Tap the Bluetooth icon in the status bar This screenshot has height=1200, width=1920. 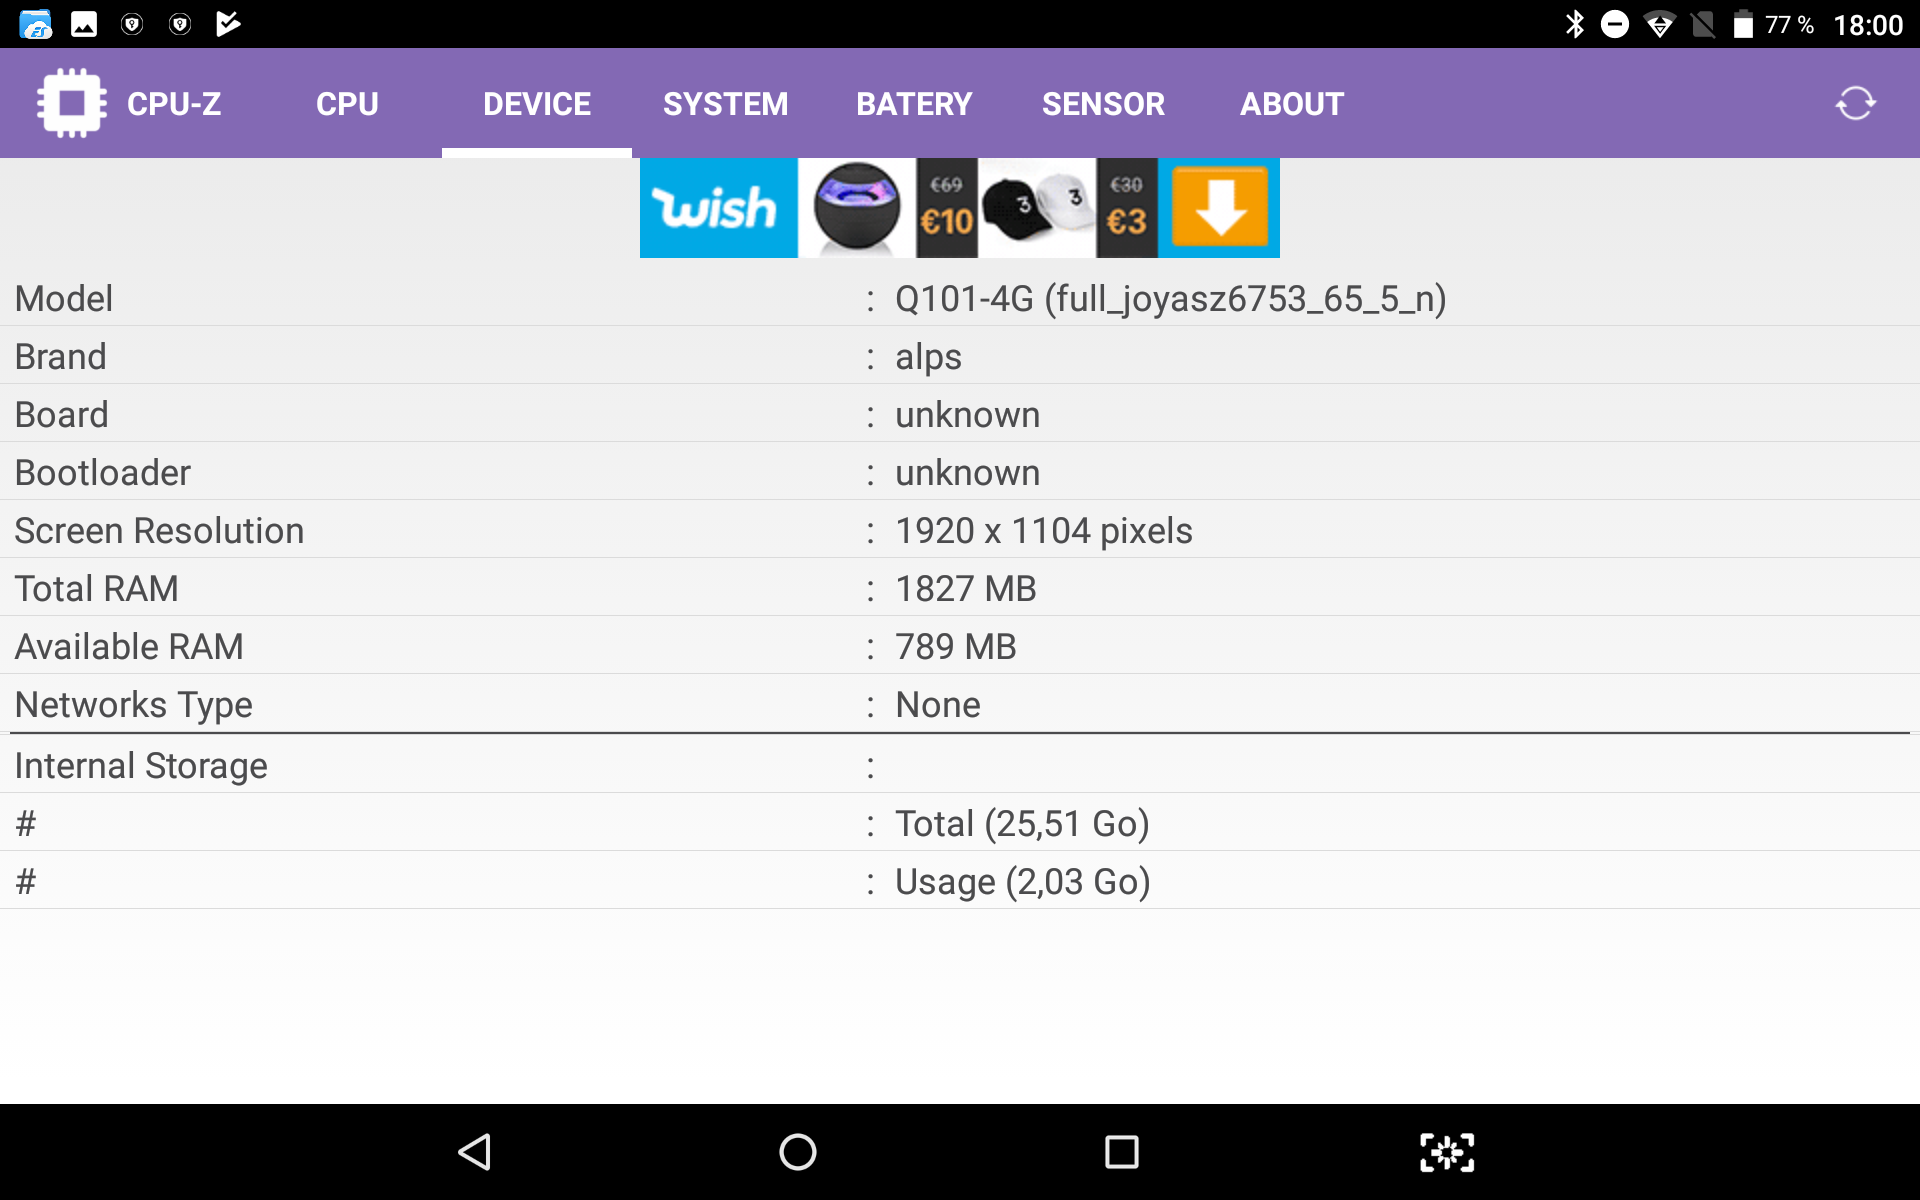1574,24
